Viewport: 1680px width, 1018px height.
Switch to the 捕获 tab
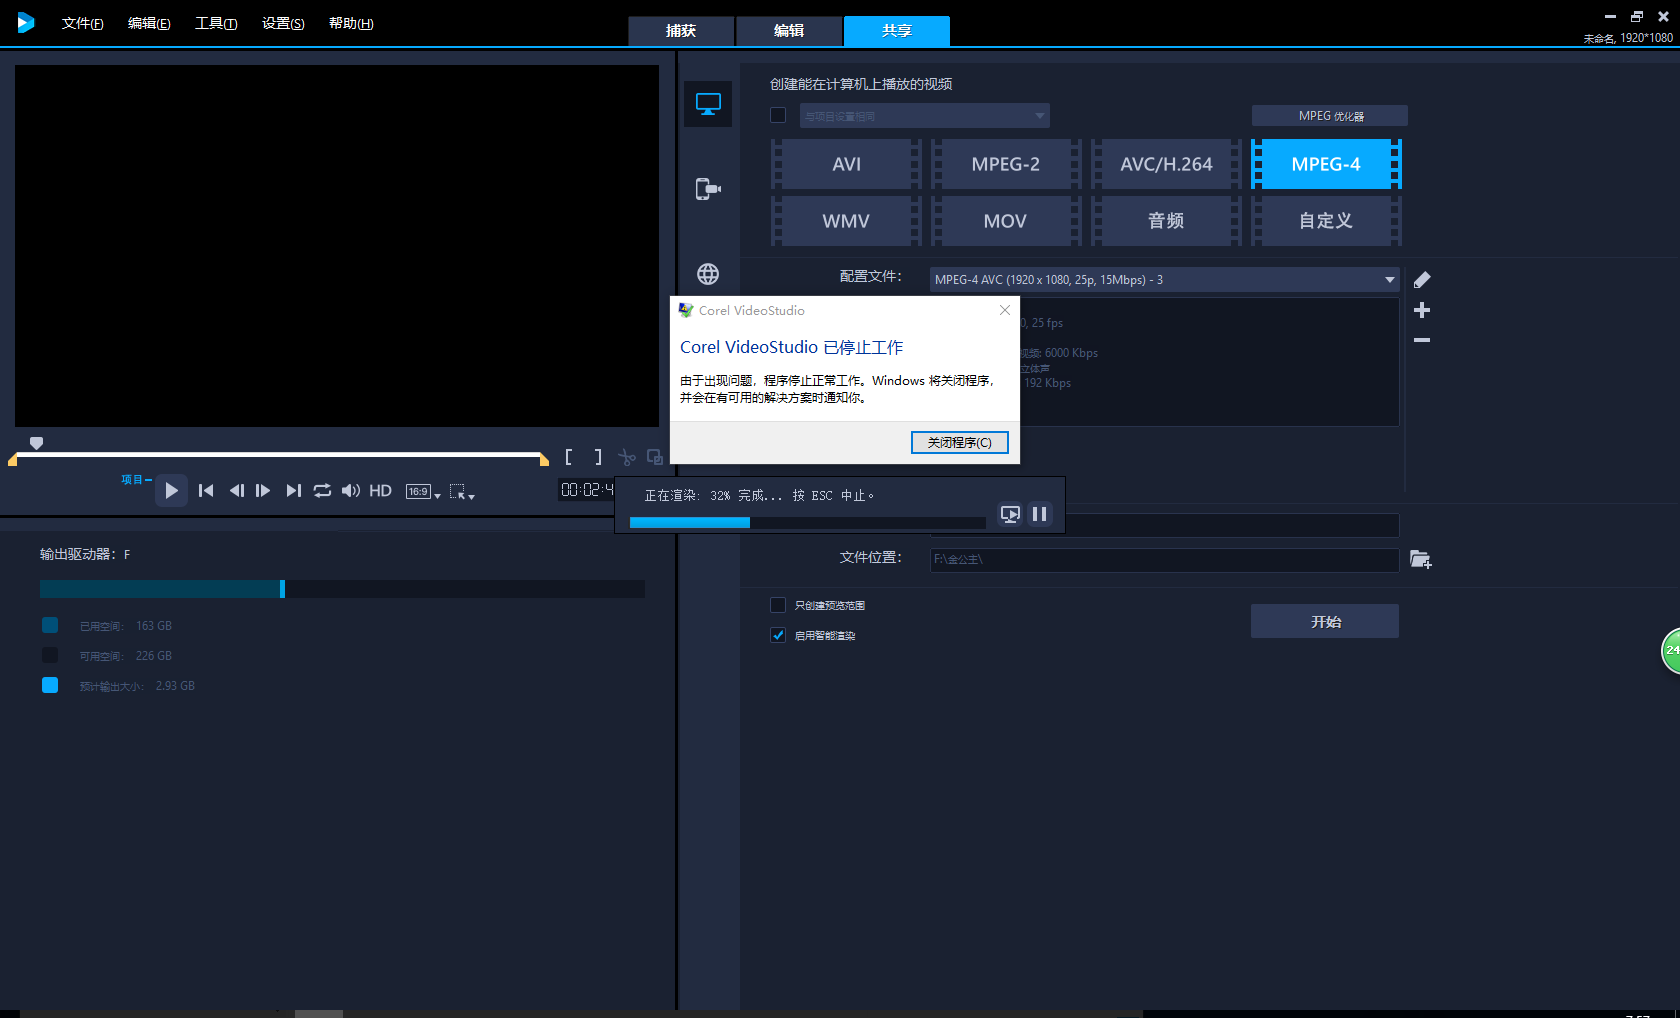[681, 31]
